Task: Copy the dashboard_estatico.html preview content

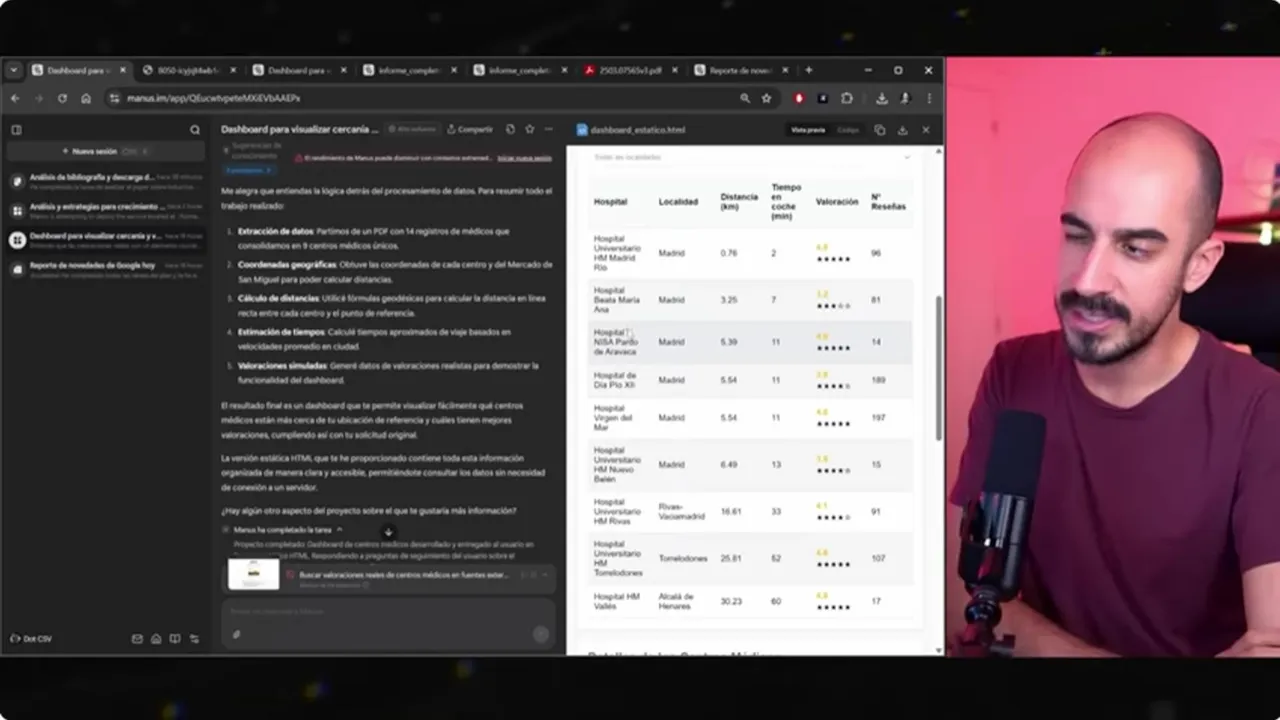Action: pyautogui.click(x=880, y=130)
